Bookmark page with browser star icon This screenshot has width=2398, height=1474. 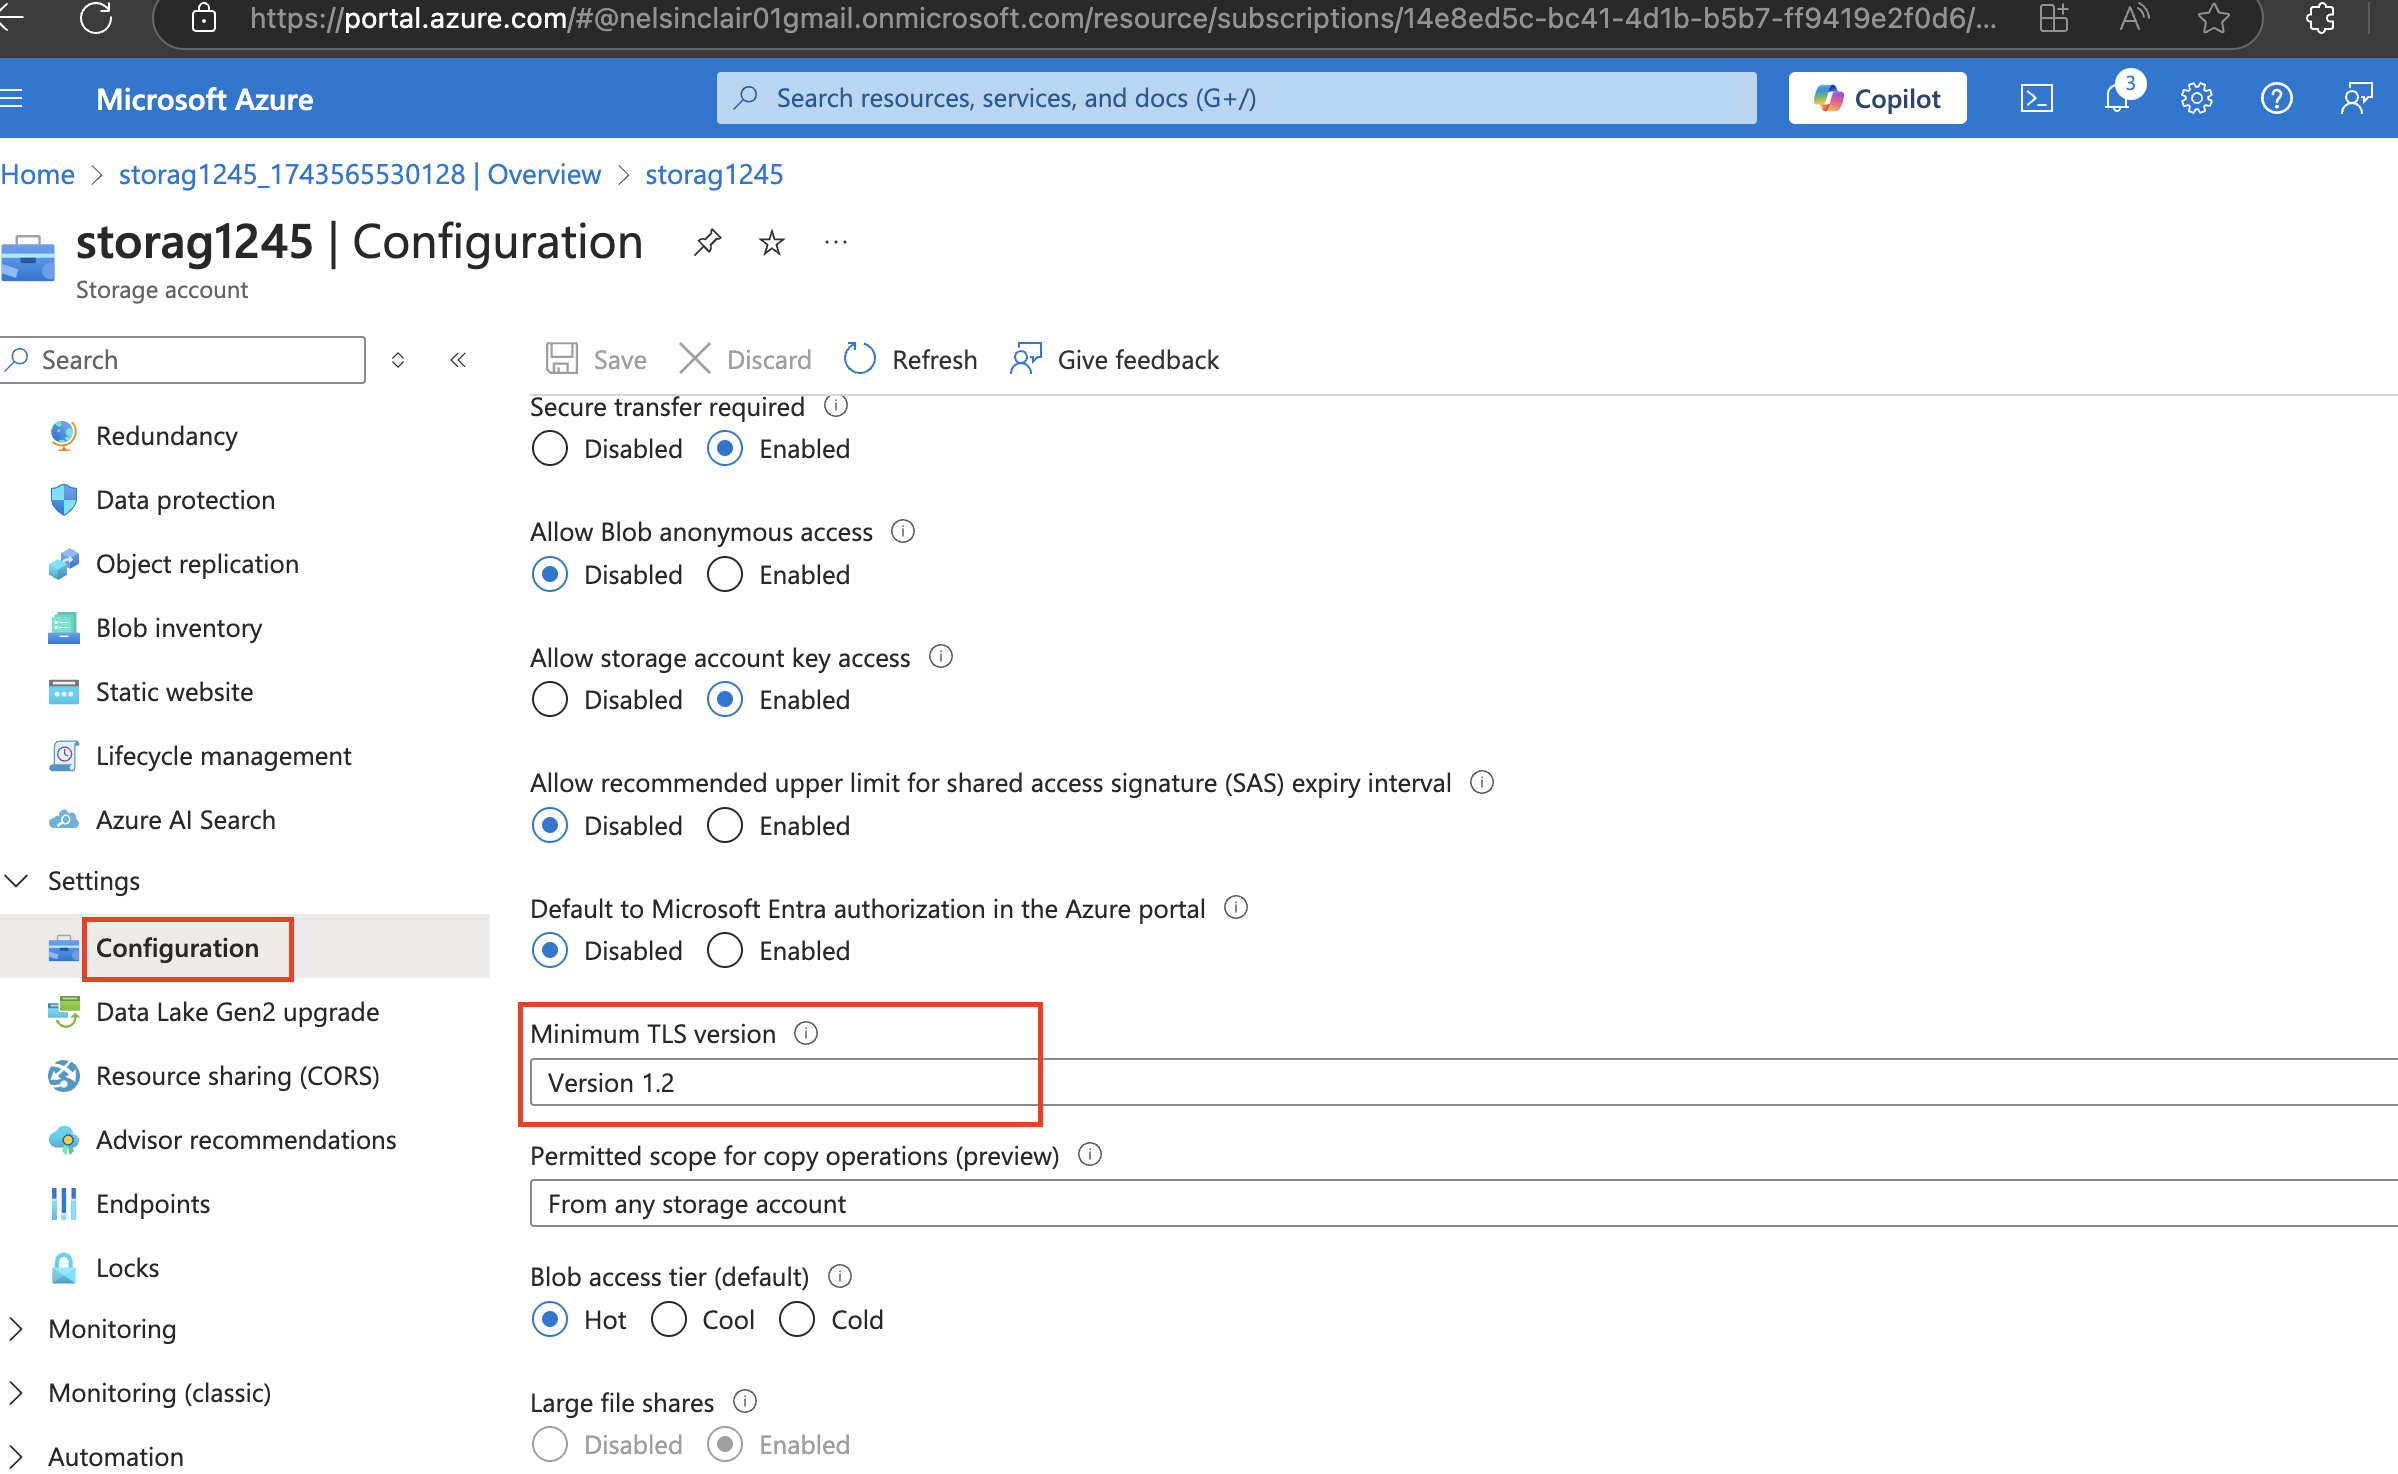click(x=2214, y=18)
